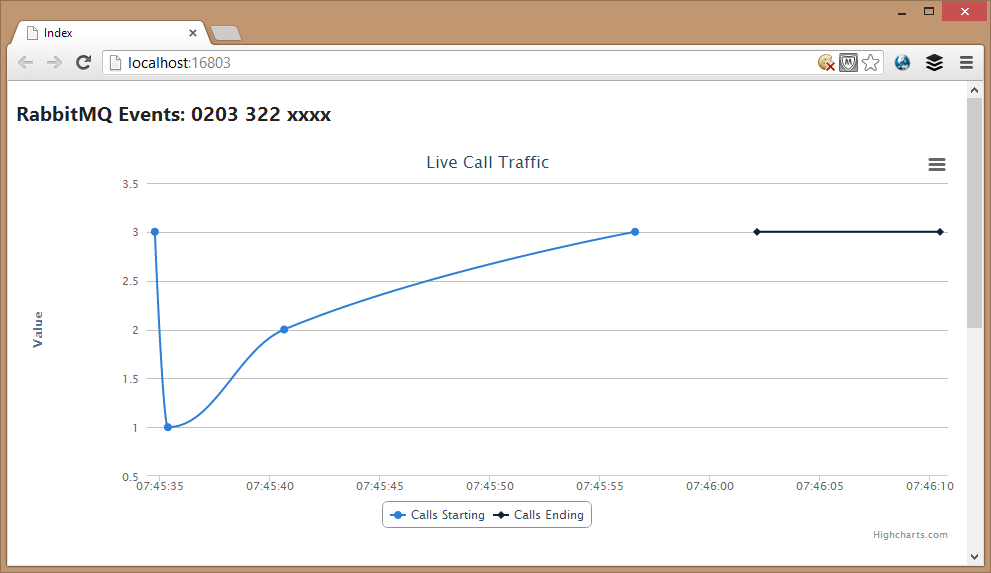Open the Highcharts.com credits link
991x573 pixels.
point(910,534)
